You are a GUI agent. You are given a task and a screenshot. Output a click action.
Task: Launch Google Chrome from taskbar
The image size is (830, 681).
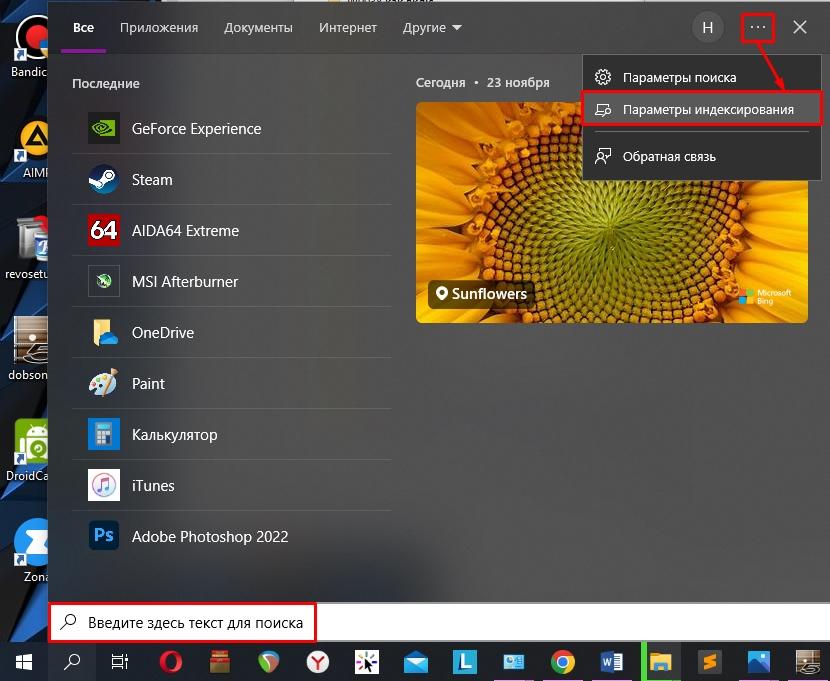coord(563,661)
